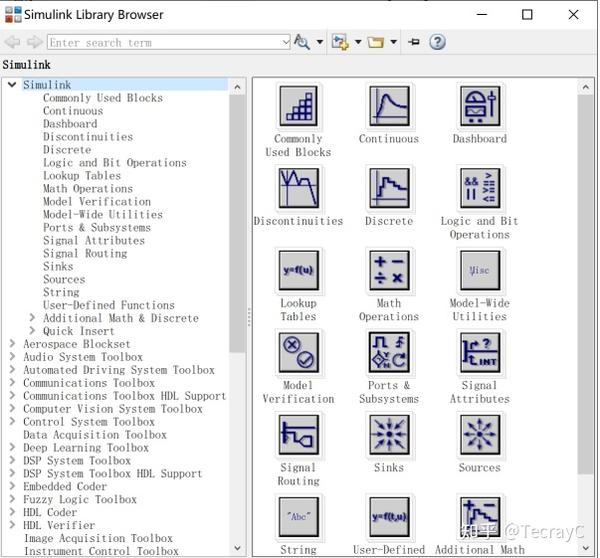Select Sources in the library tree
Viewport: 600px width, 558px height.
coord(64,279)
